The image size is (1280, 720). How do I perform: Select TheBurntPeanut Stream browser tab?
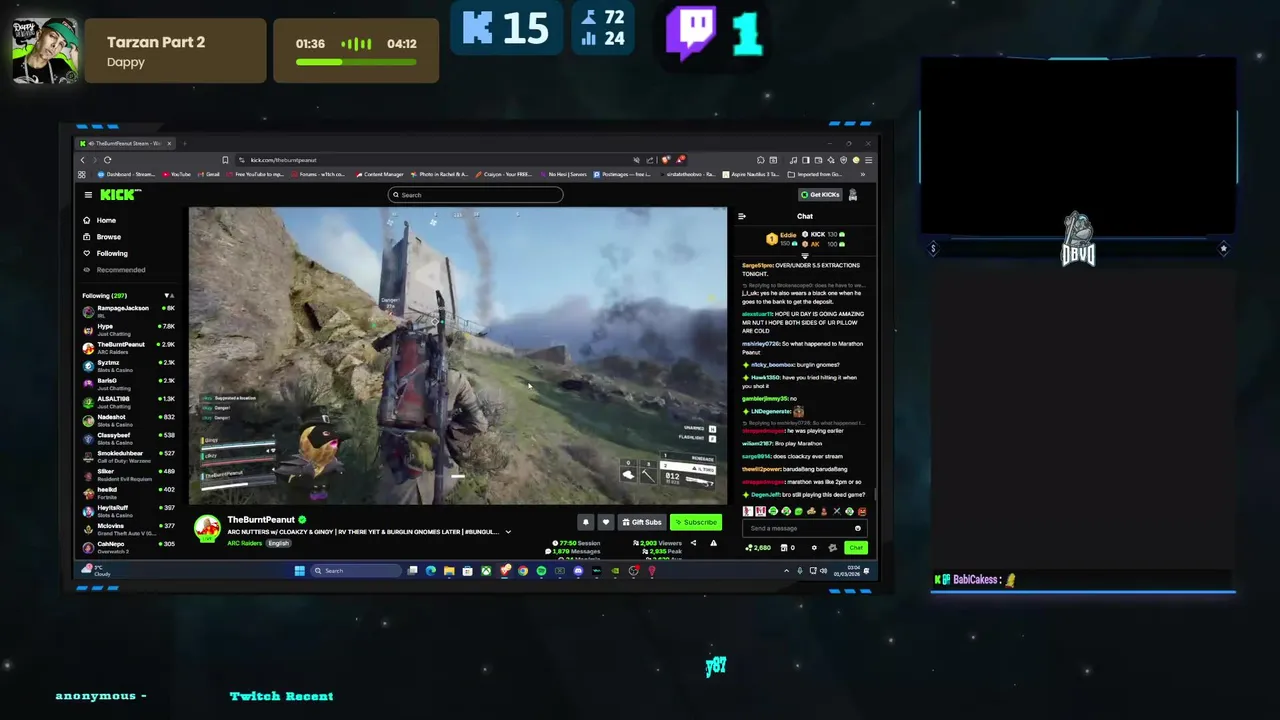coord(126,144)
